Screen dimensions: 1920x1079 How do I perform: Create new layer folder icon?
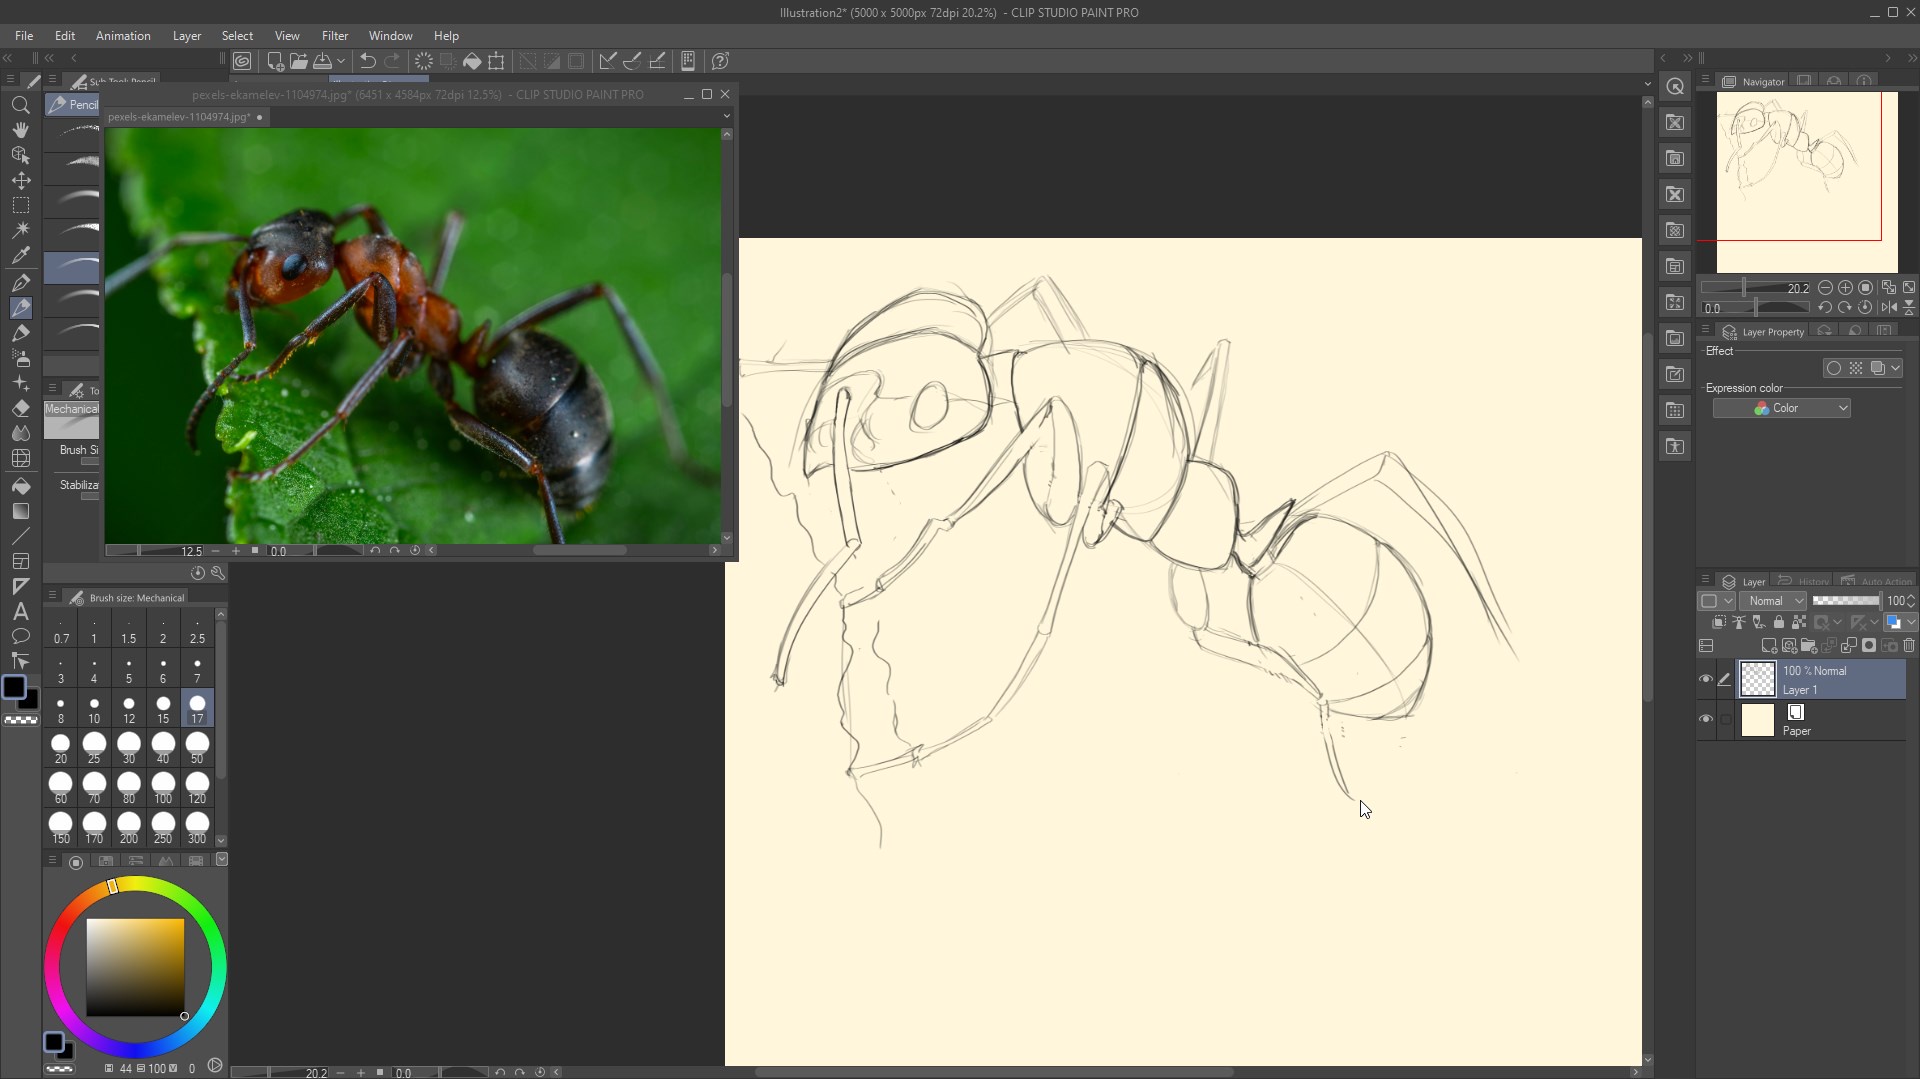pos(1808,646)
